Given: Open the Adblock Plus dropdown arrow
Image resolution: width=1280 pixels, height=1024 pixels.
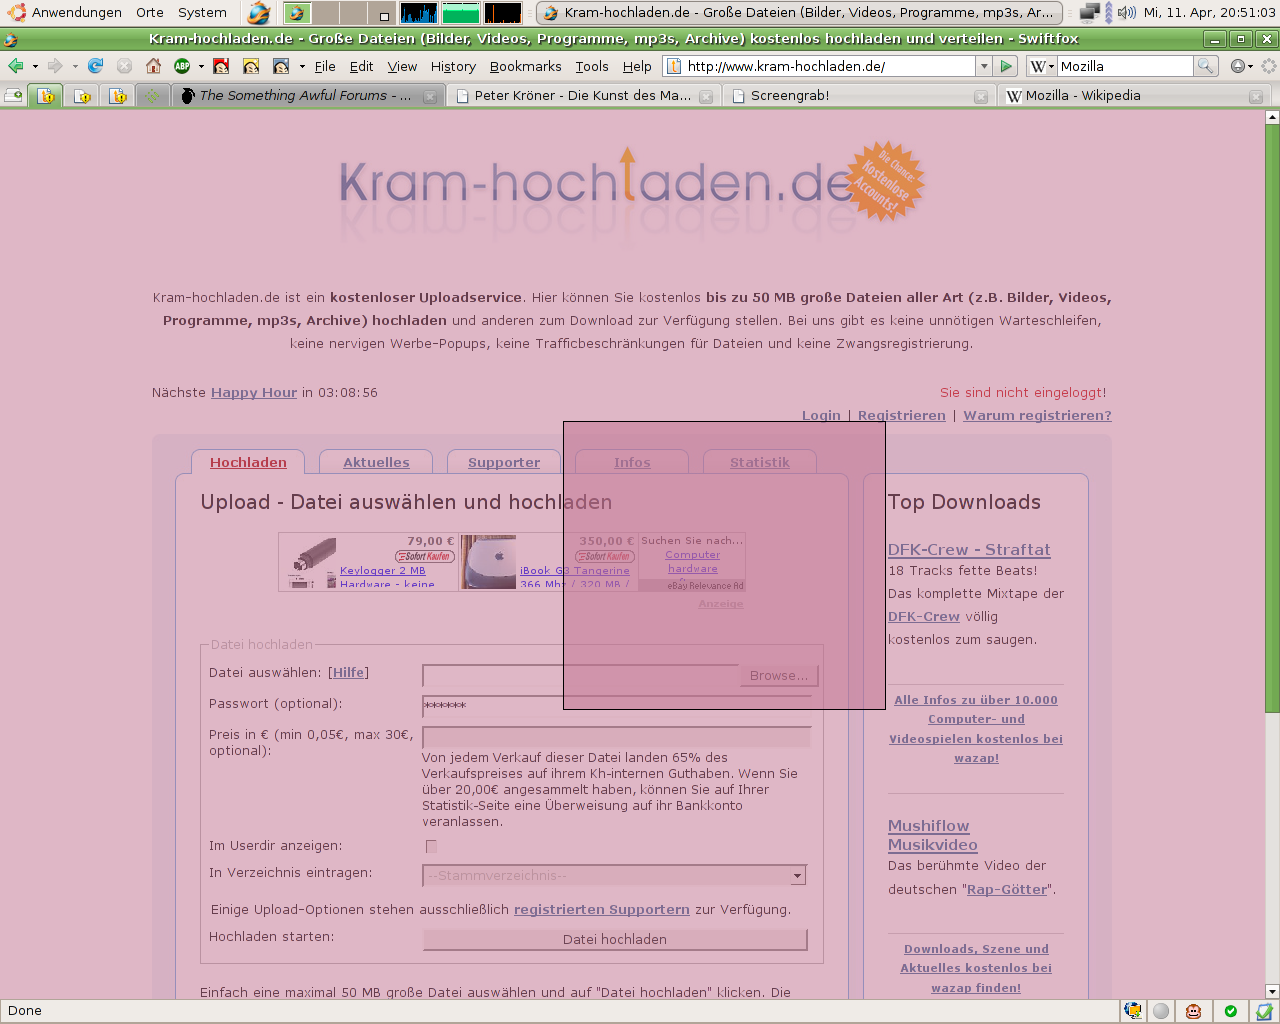Looking at the screenshot, I should 200,66.
